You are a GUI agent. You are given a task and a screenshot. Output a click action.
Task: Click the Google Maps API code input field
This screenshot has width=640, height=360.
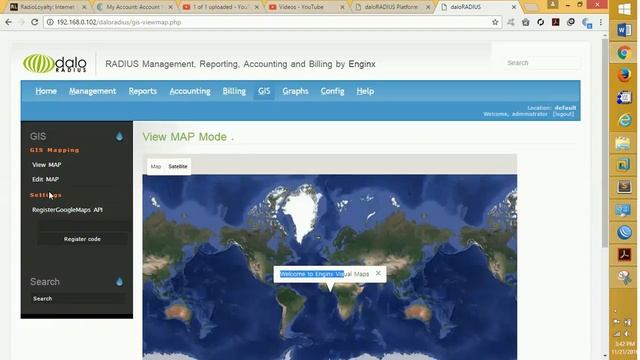click(x=83, y=225)
